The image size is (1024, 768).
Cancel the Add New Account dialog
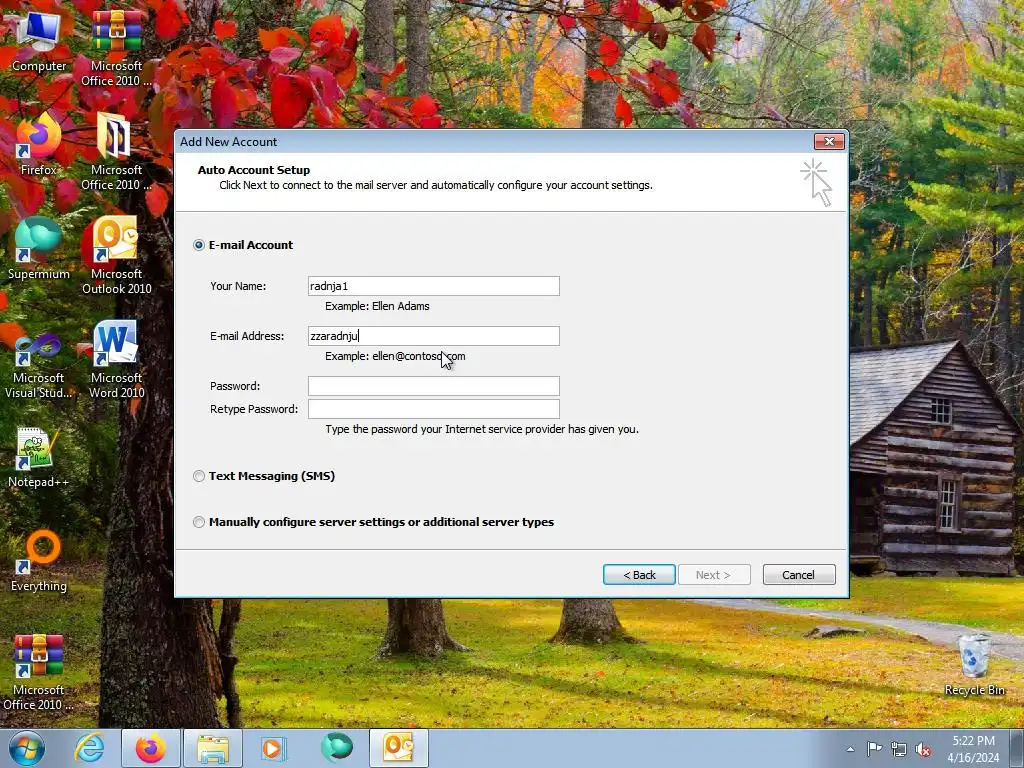[799, 575]
